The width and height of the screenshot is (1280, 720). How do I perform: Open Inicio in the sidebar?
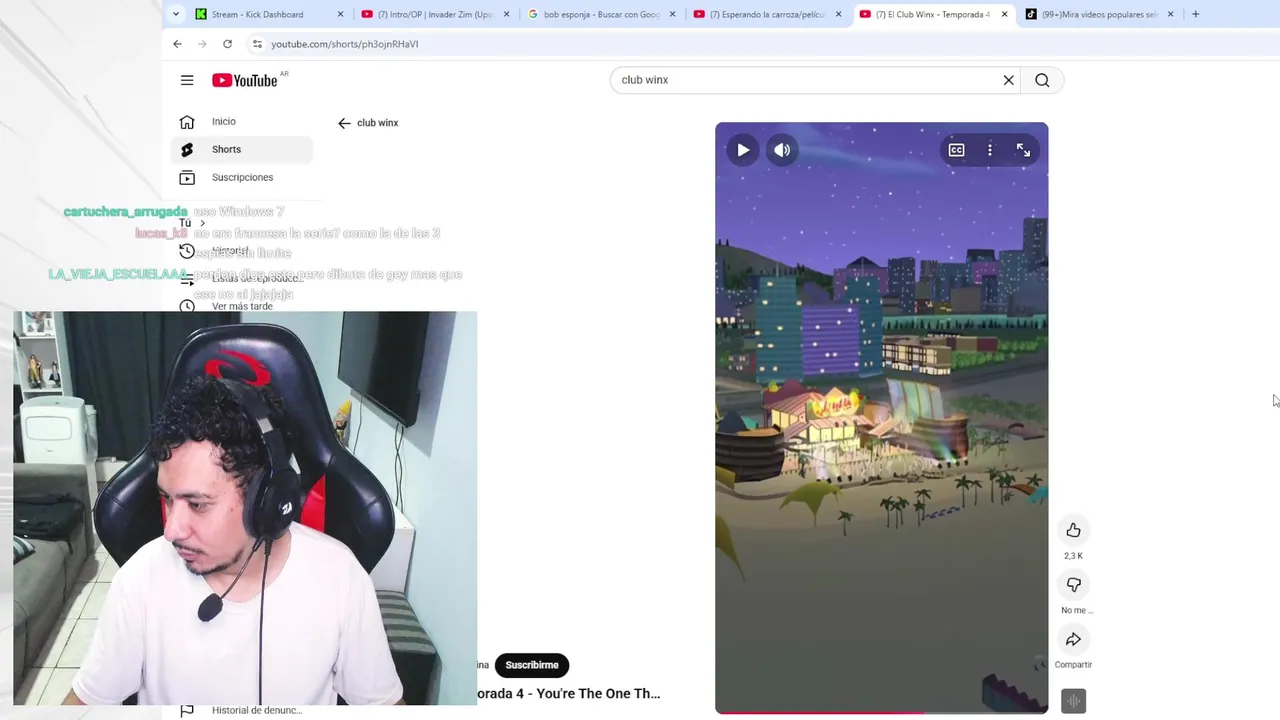[x=242, y=121]
